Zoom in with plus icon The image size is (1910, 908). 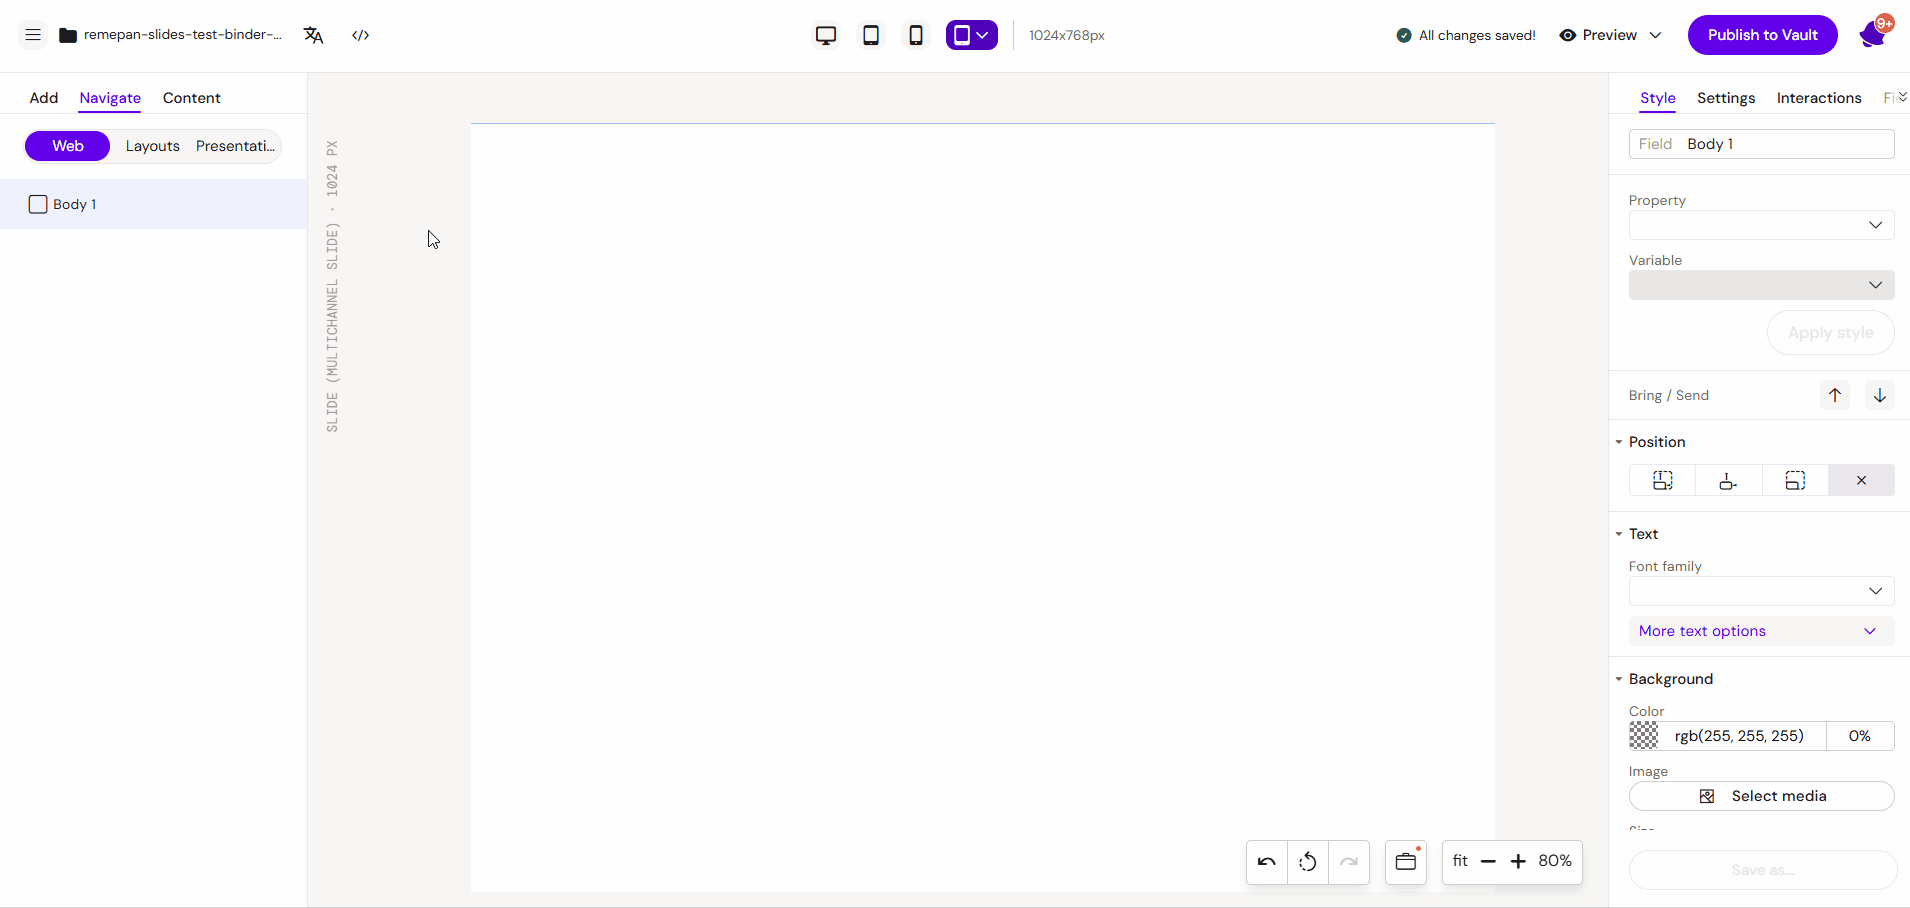point(1518,862)
